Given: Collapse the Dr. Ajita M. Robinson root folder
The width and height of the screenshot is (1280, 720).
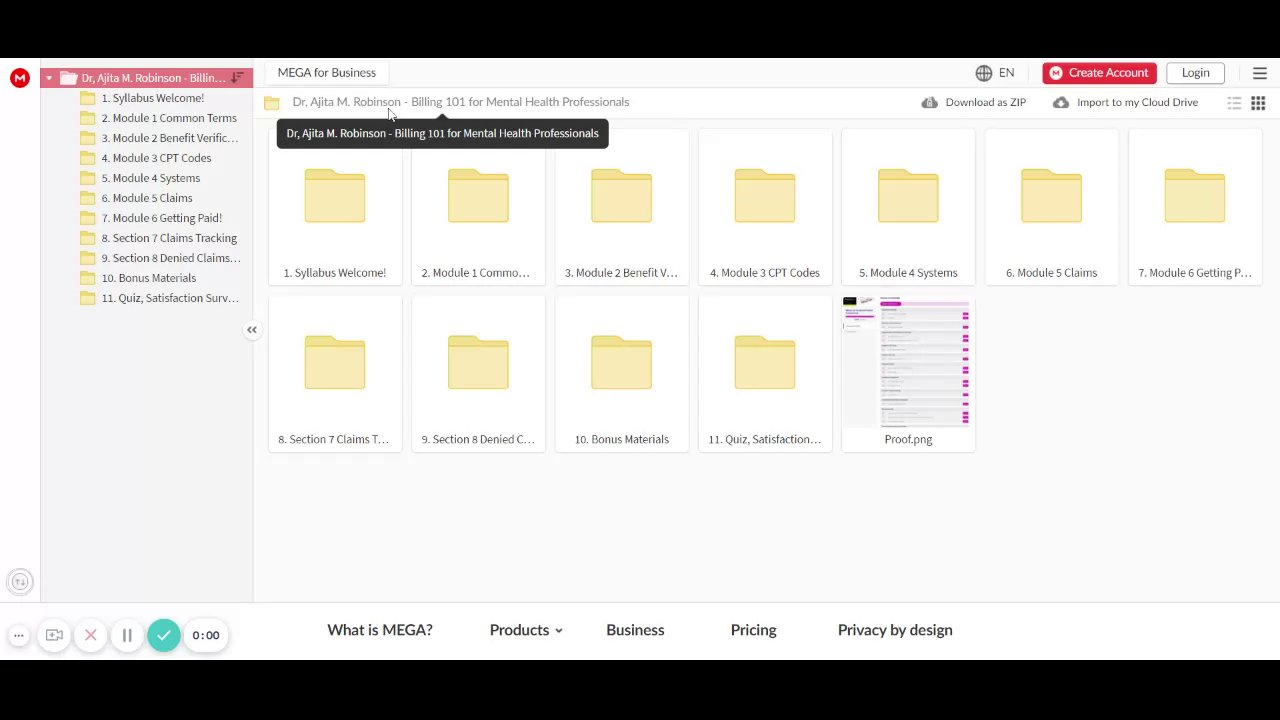Looking at the screenshot, I should (x=49, y=78).
